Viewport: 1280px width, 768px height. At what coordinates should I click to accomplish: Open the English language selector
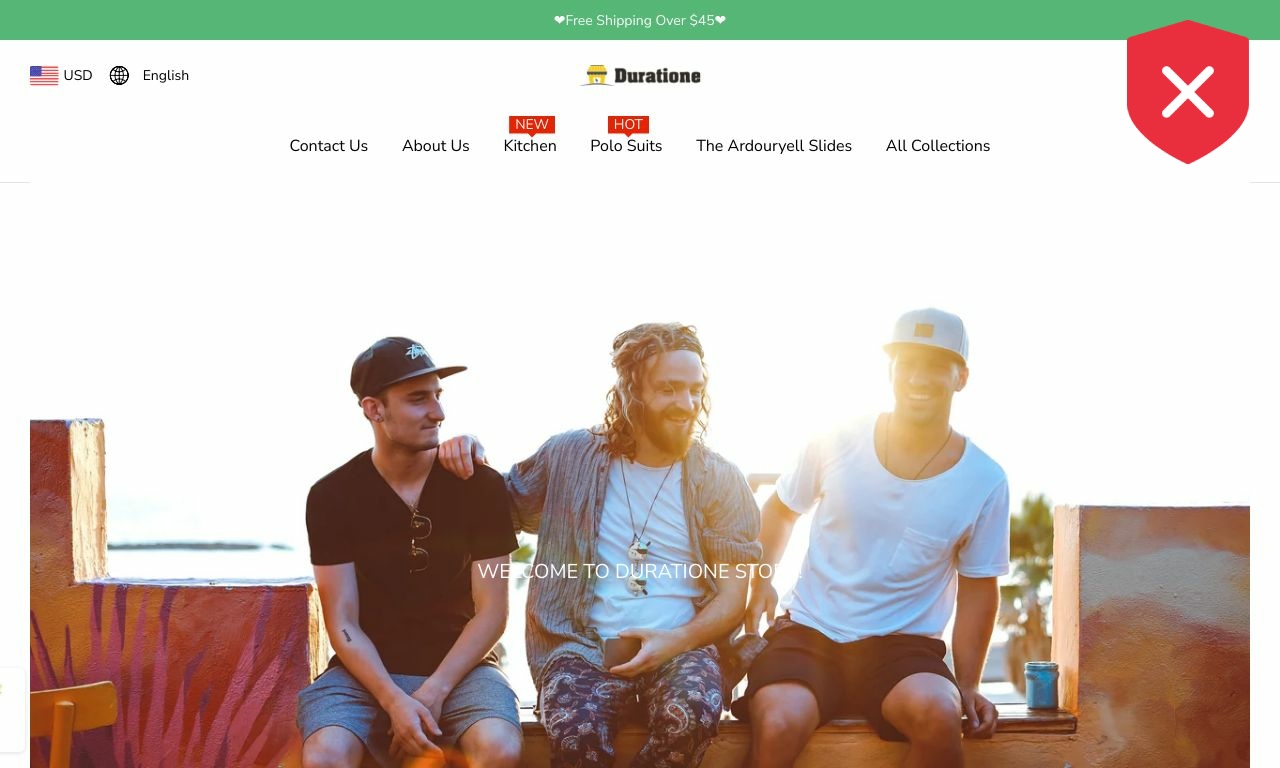149,75
